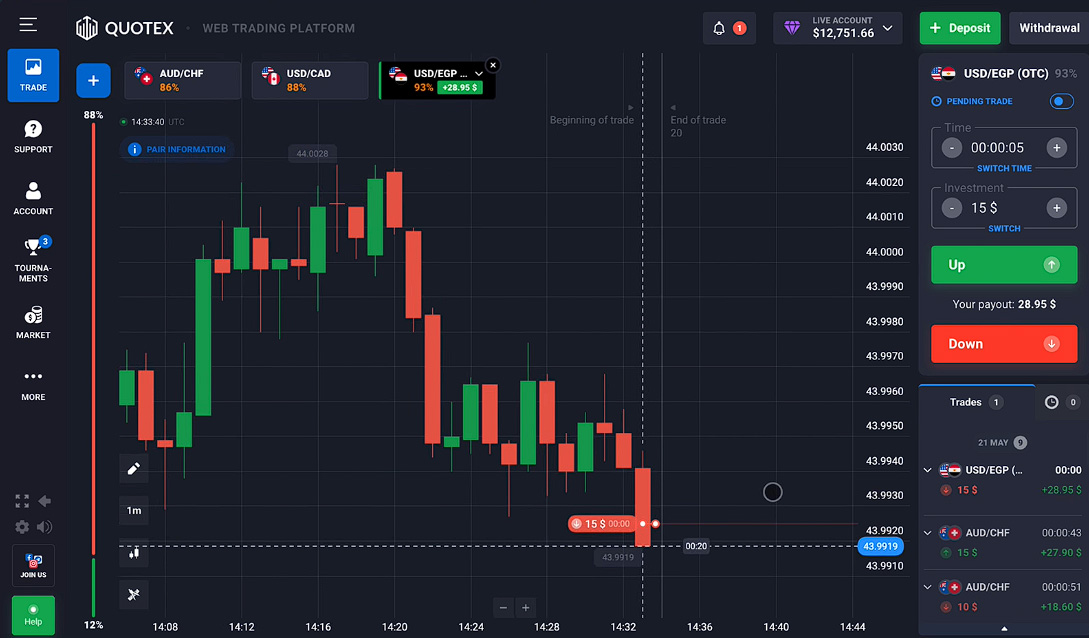Decrease the trade time with minus
This screenshot has width=1089, height=638.
click(952, 148)
